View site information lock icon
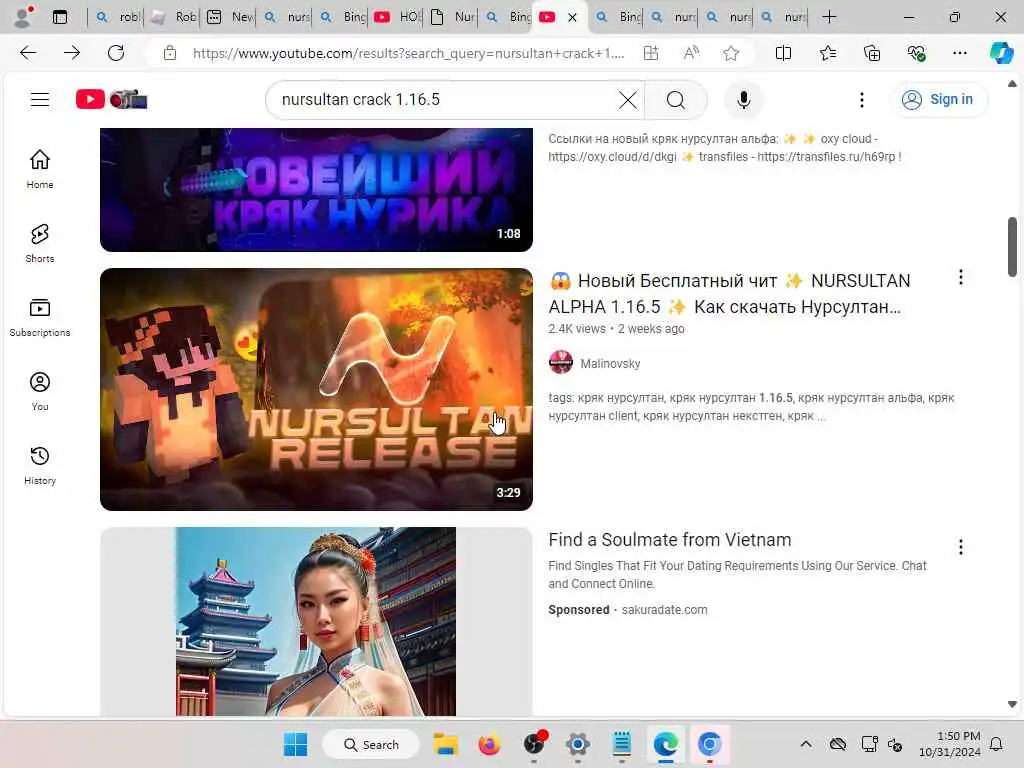1024x768 pixels. [x=170, y=53]
